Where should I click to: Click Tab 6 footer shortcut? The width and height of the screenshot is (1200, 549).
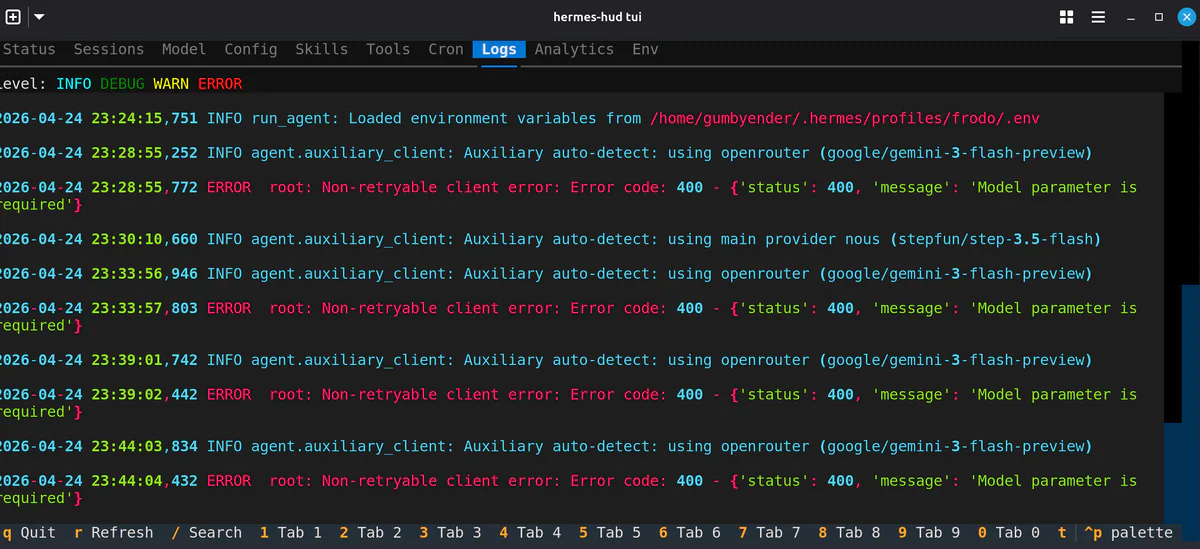[x=690, y=533]
